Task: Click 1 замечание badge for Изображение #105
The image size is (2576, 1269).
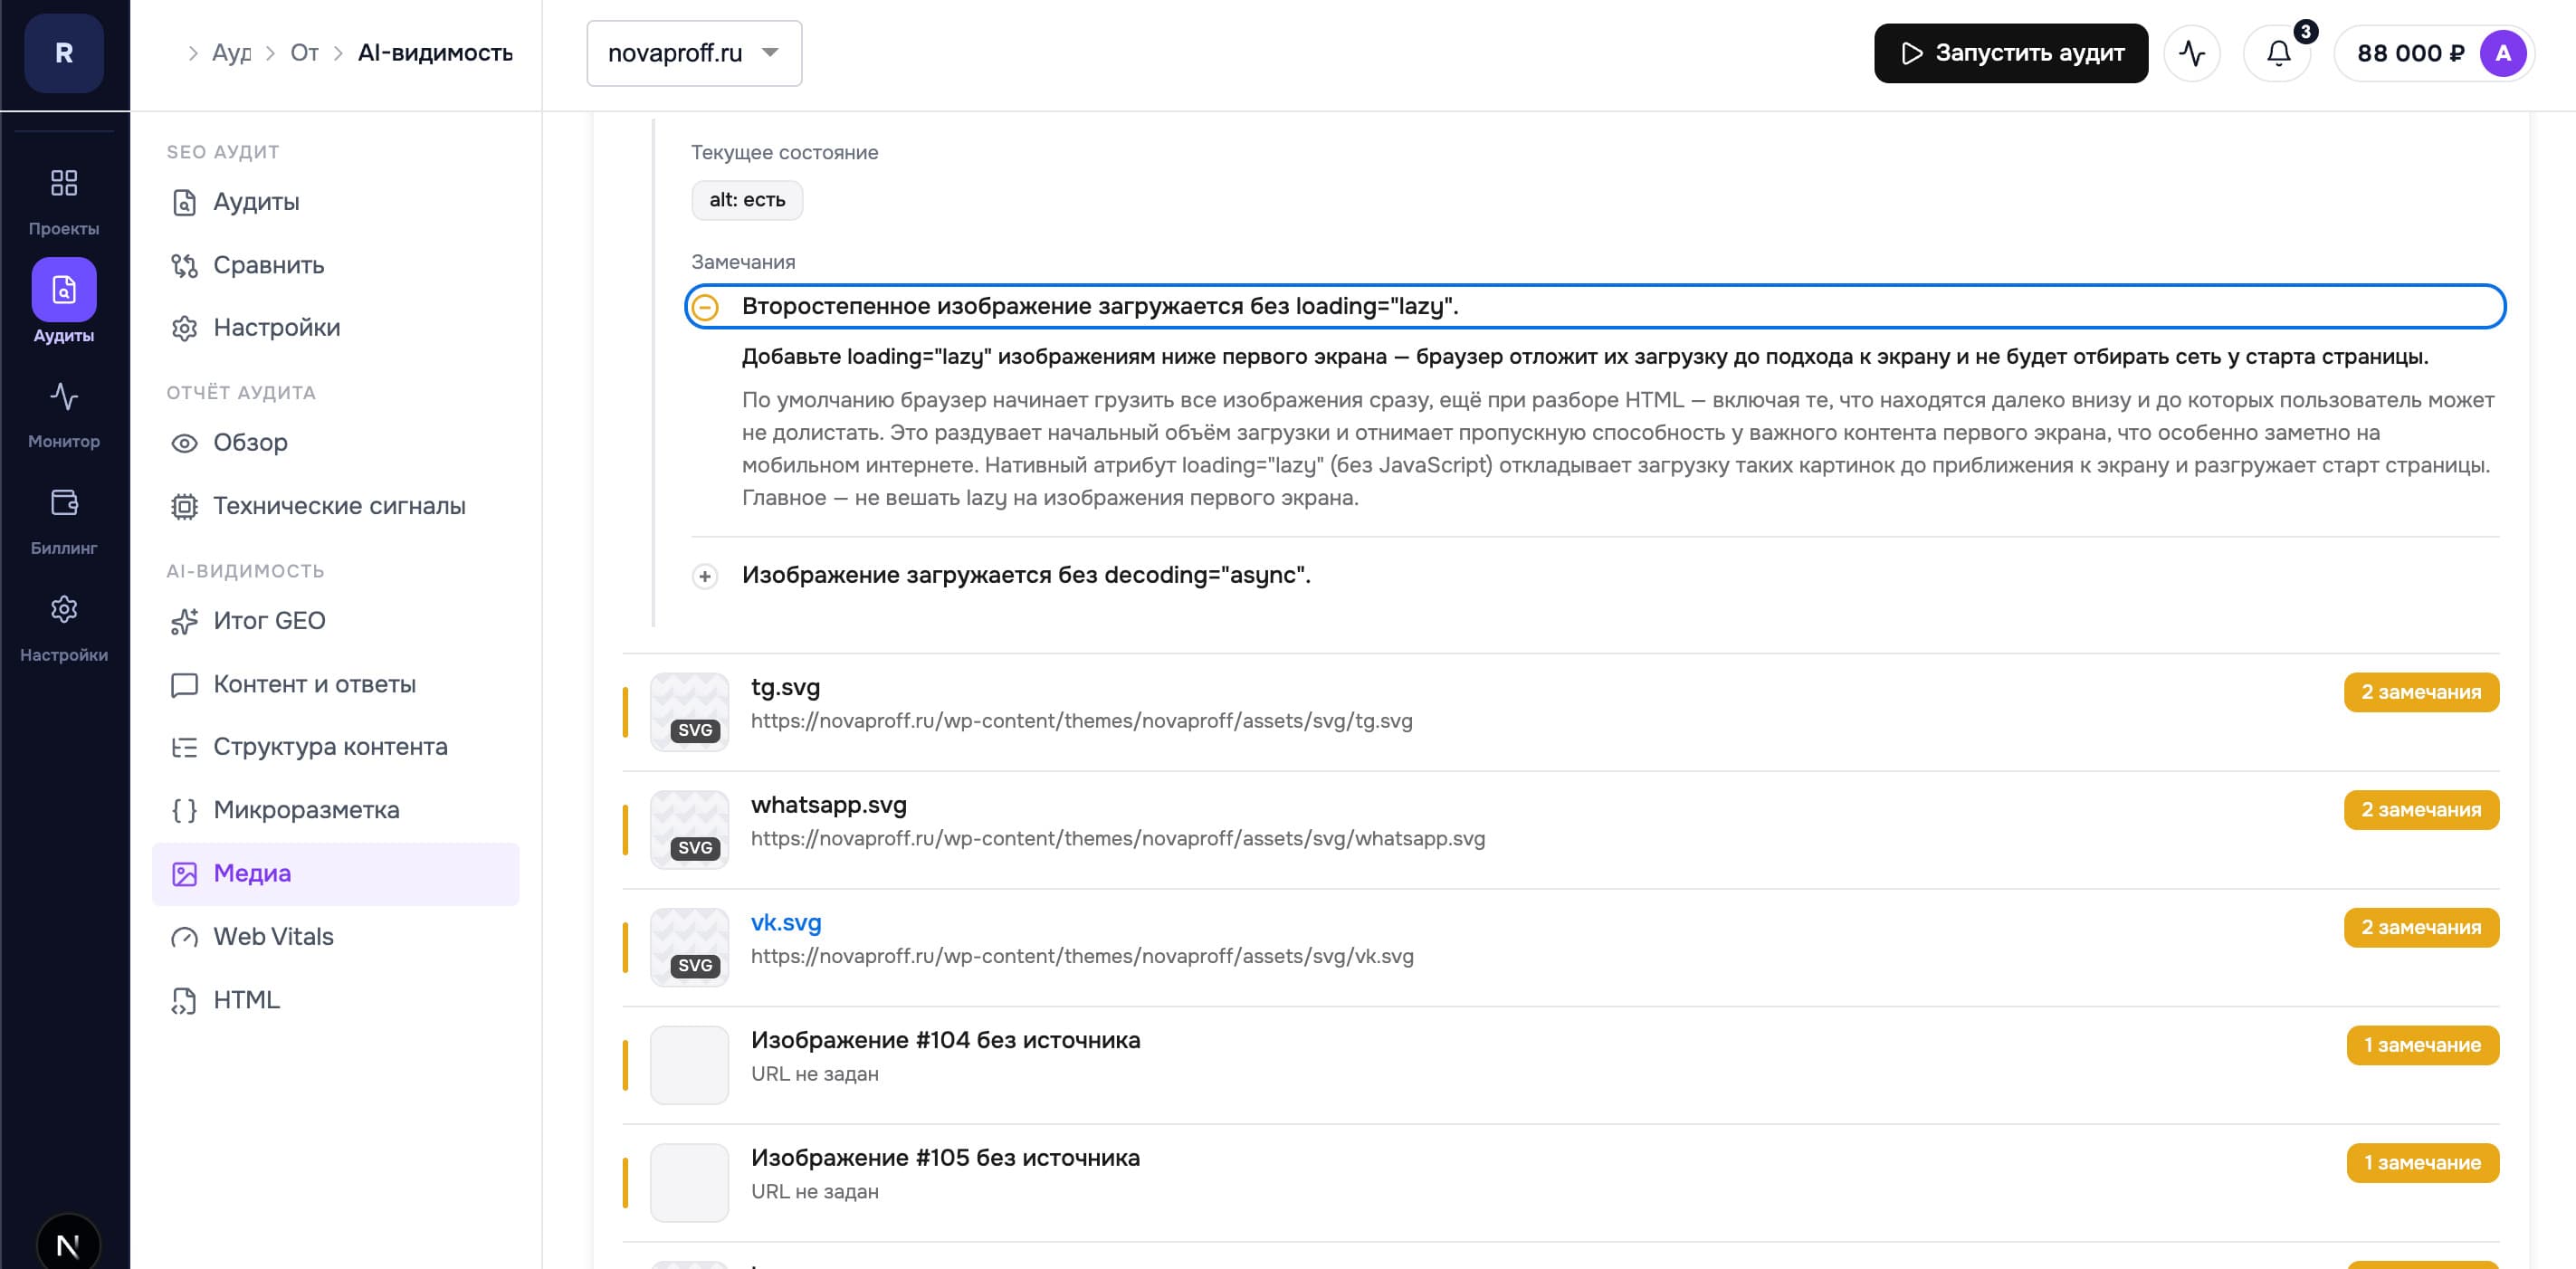Action: tap(2422, 1163)
